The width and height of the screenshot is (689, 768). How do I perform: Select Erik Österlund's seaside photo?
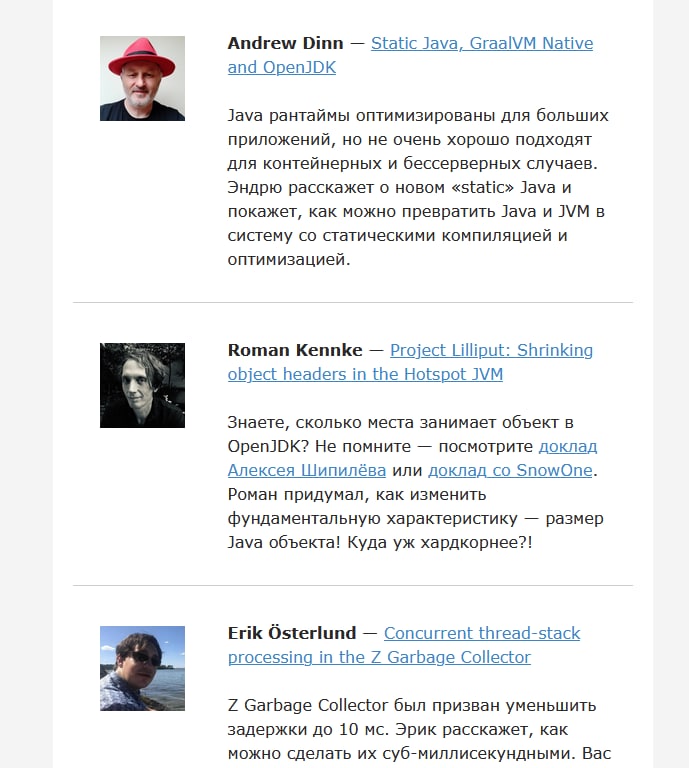click(142, 668)
